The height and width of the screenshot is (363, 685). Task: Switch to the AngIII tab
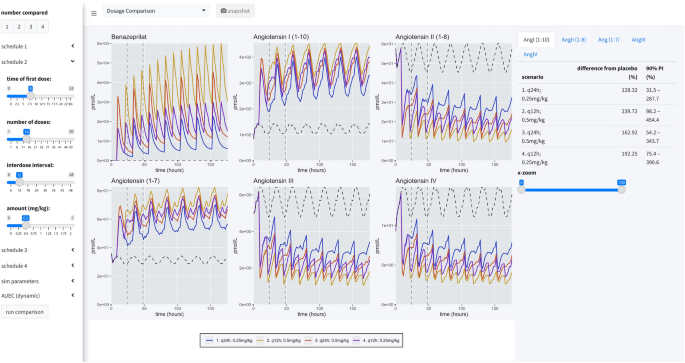click(638, 40)
